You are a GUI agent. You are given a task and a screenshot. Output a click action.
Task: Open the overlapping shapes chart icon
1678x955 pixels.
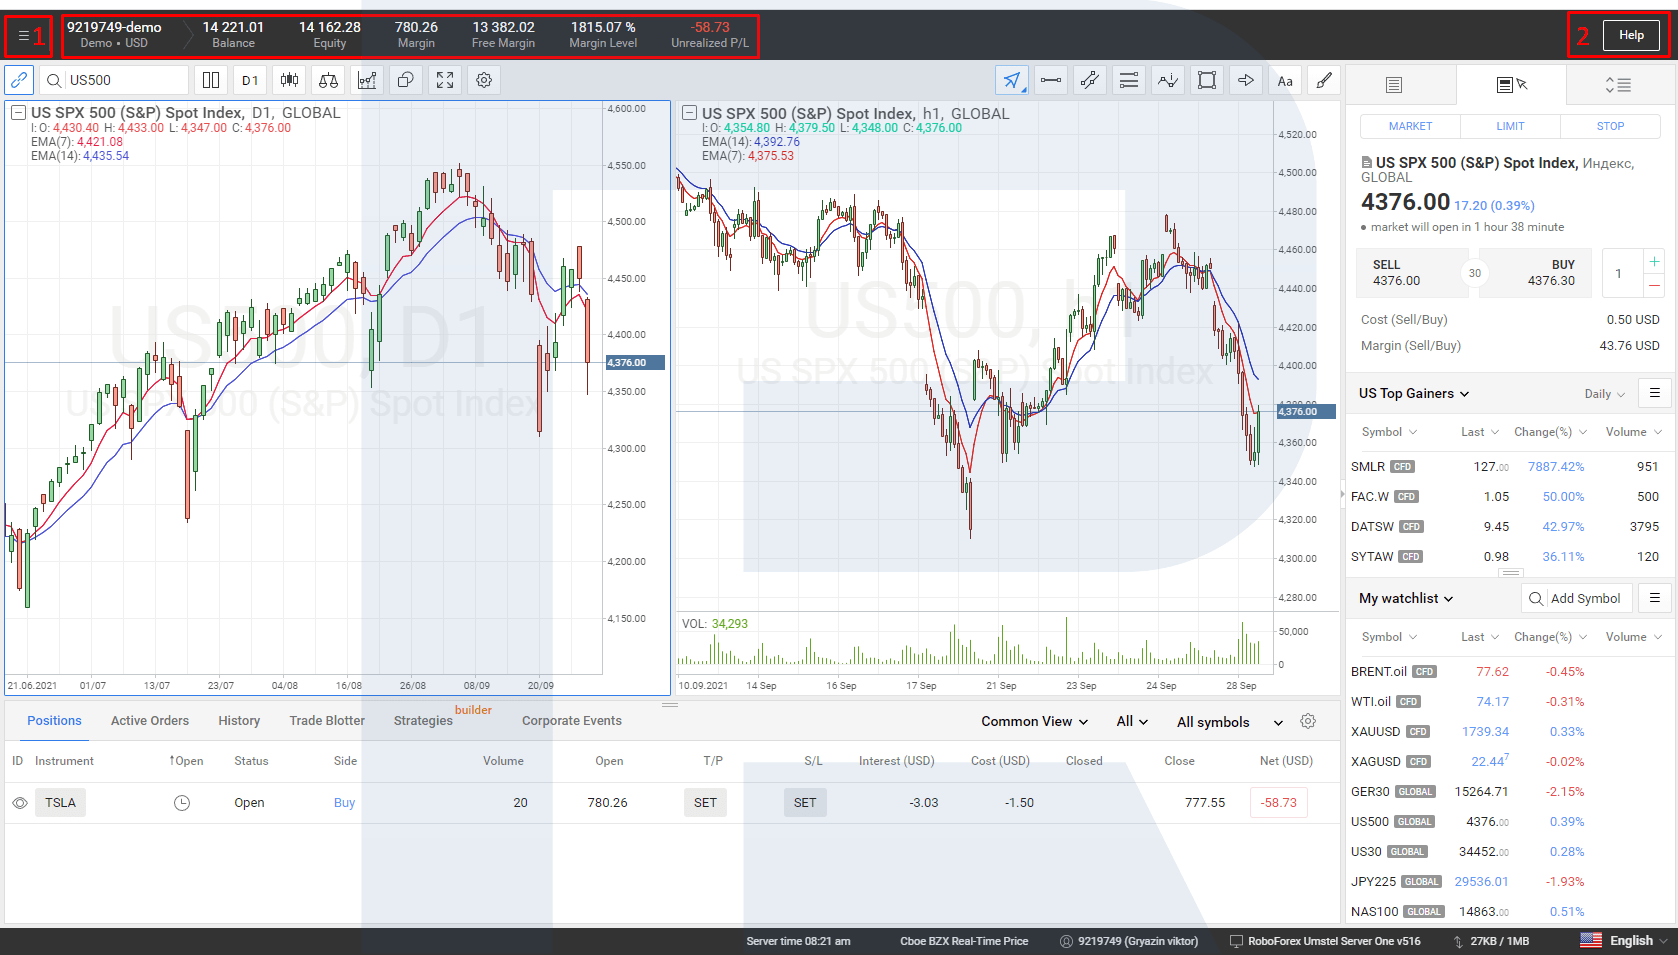406,80
